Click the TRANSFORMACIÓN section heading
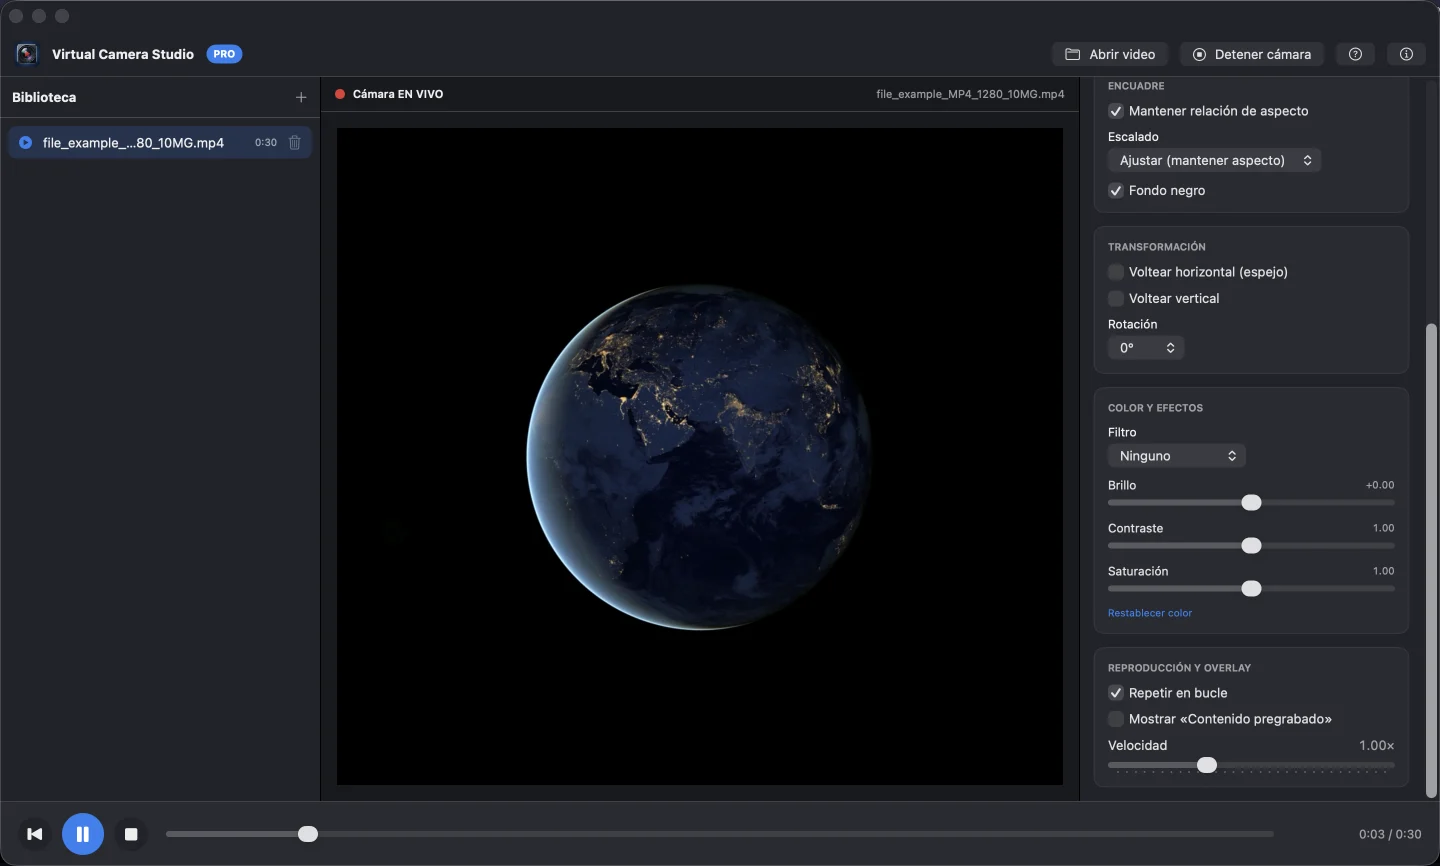This screenshot has height=866, width=1440. 1157,247
